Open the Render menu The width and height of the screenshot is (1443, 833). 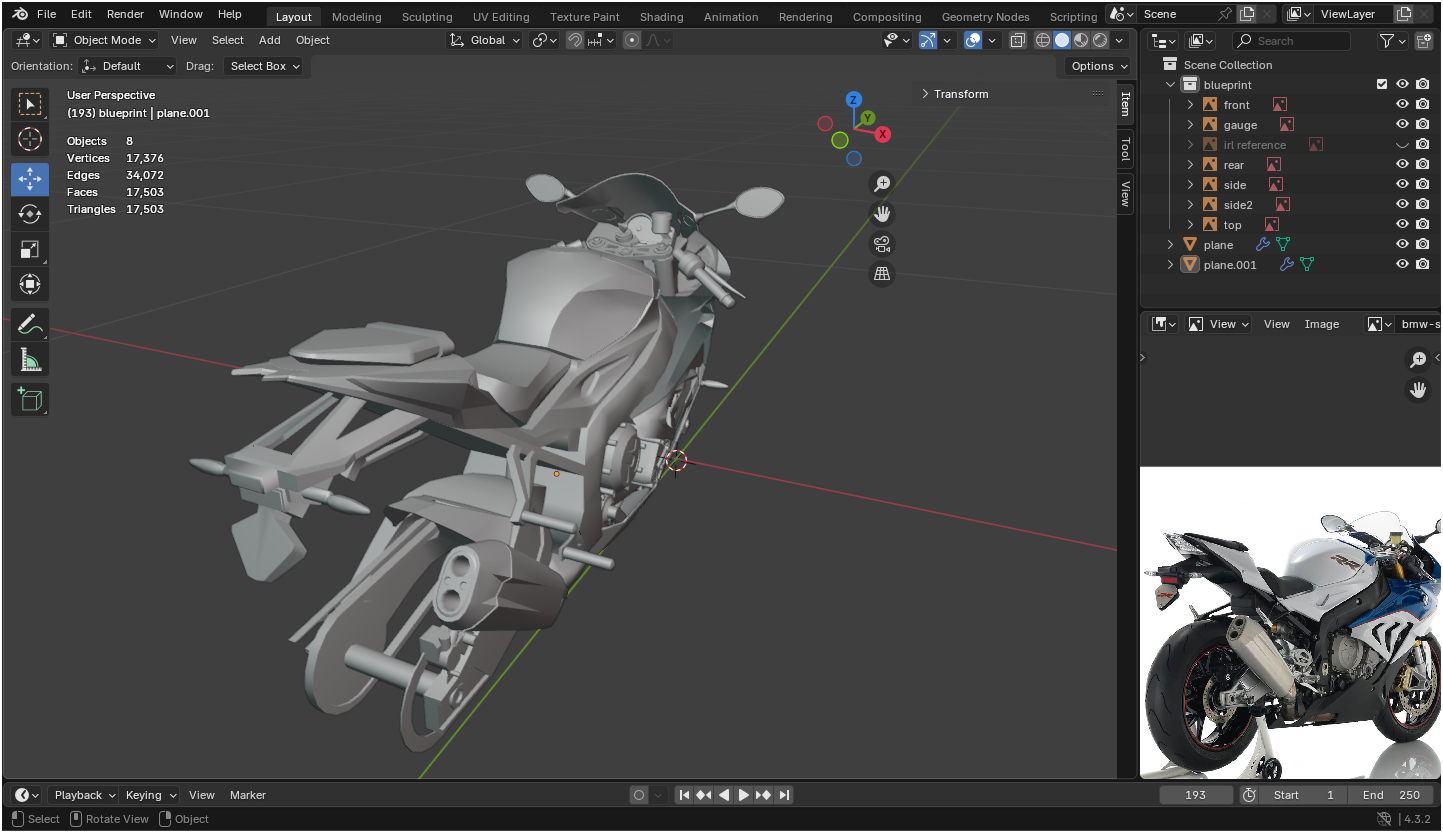pos(125,14)
